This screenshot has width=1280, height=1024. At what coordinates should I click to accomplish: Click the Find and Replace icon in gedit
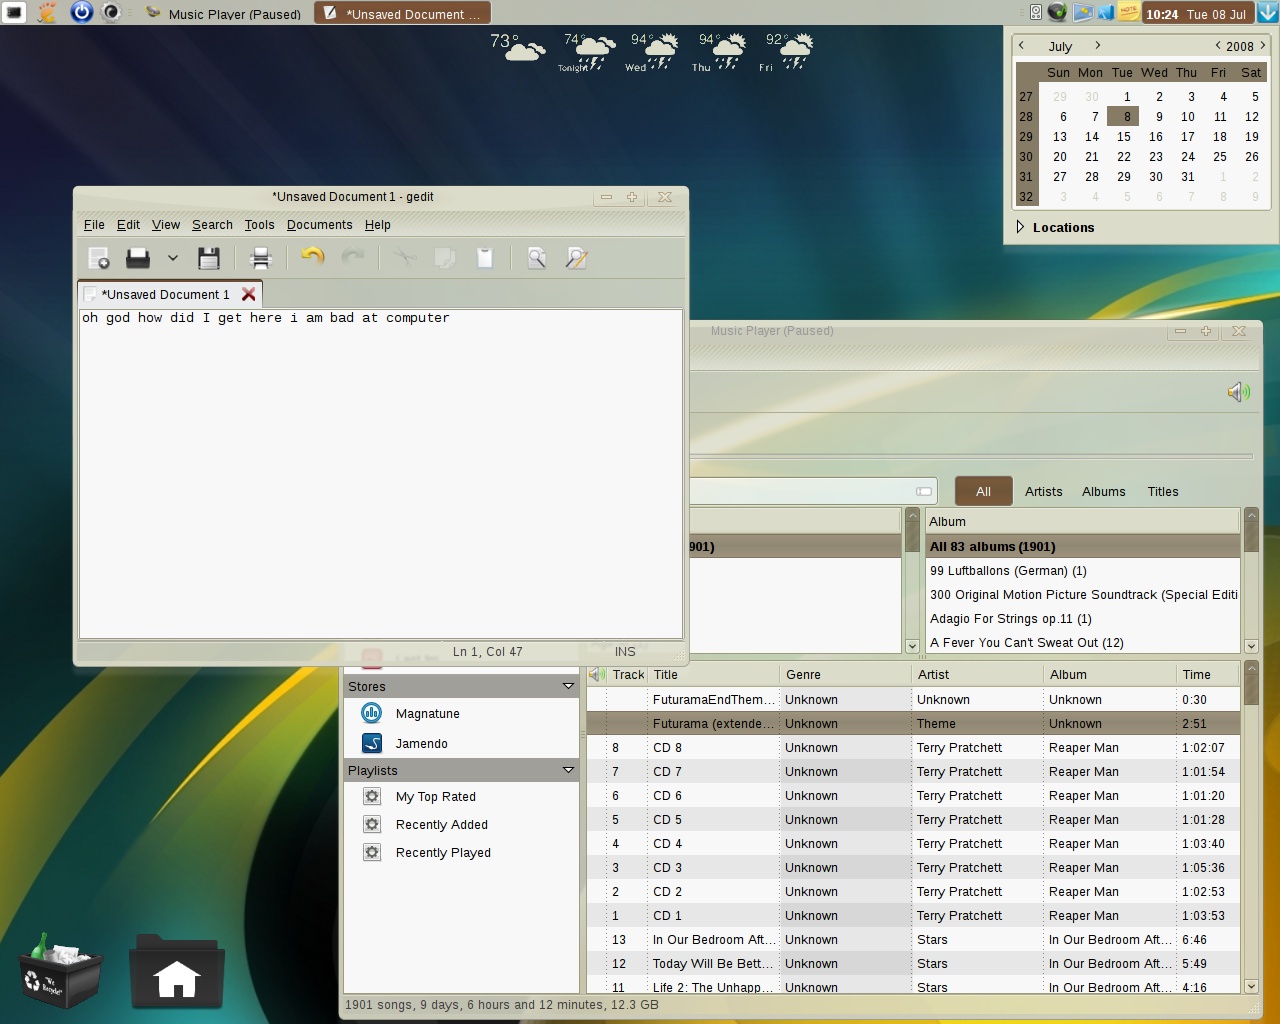point(576,258)
